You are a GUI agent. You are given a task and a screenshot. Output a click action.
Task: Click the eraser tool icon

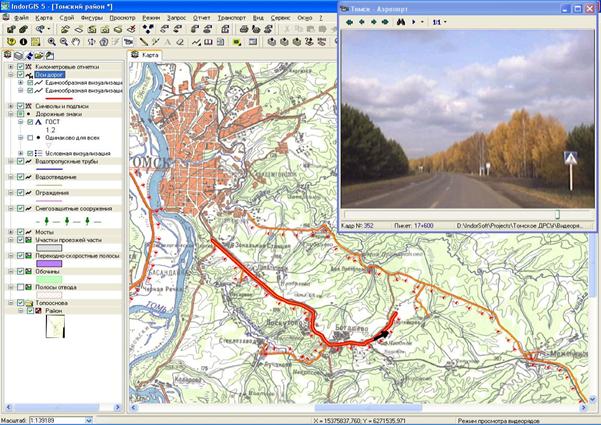coord(181,42)
